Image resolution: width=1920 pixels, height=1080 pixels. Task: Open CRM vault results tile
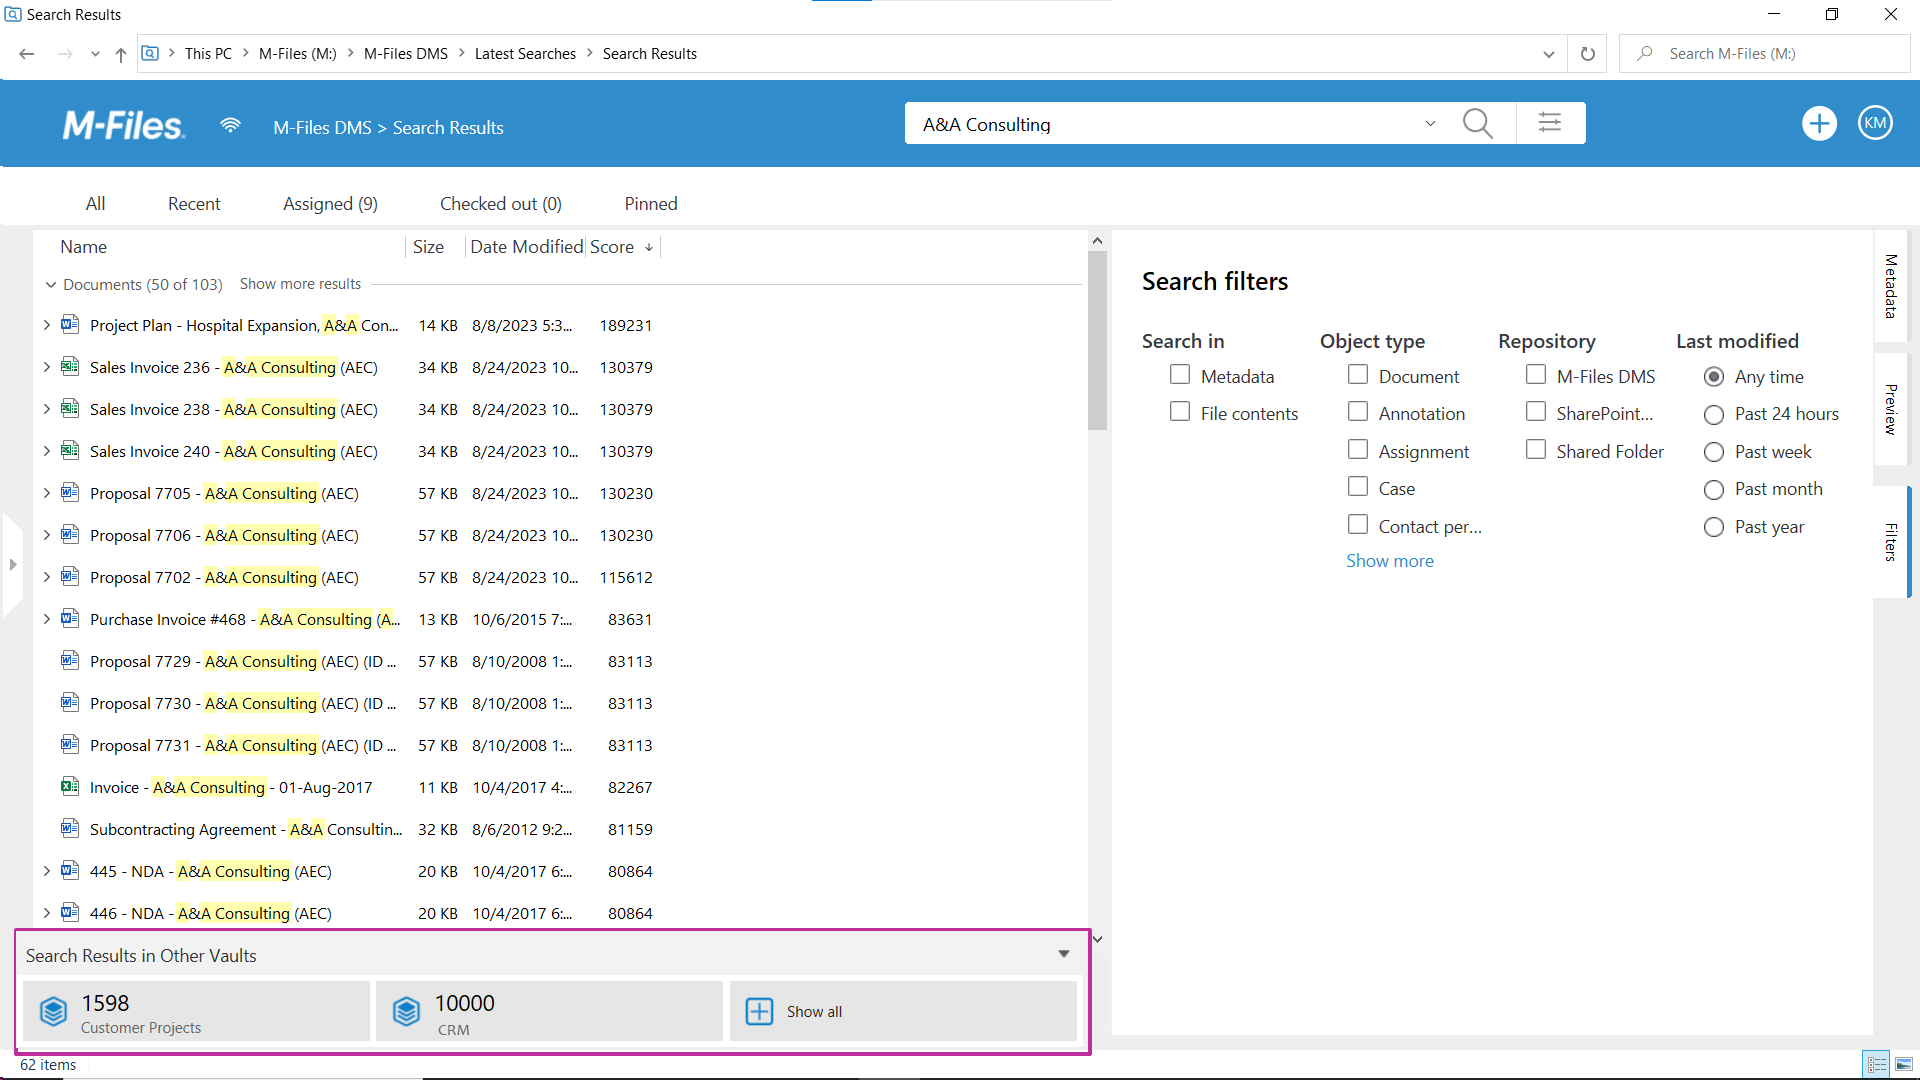pyautogui.click(x=549, y=1011)
